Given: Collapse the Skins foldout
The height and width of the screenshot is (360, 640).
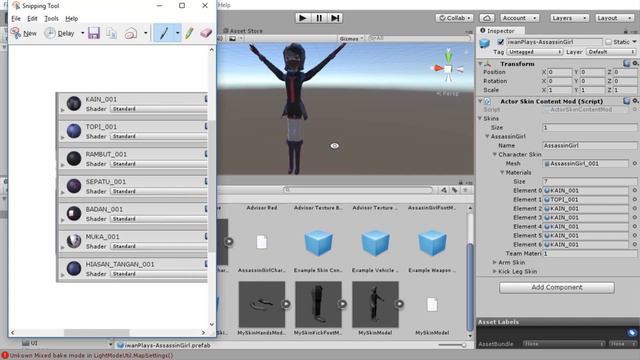Looking at the screenshot, I should (480, 118).
